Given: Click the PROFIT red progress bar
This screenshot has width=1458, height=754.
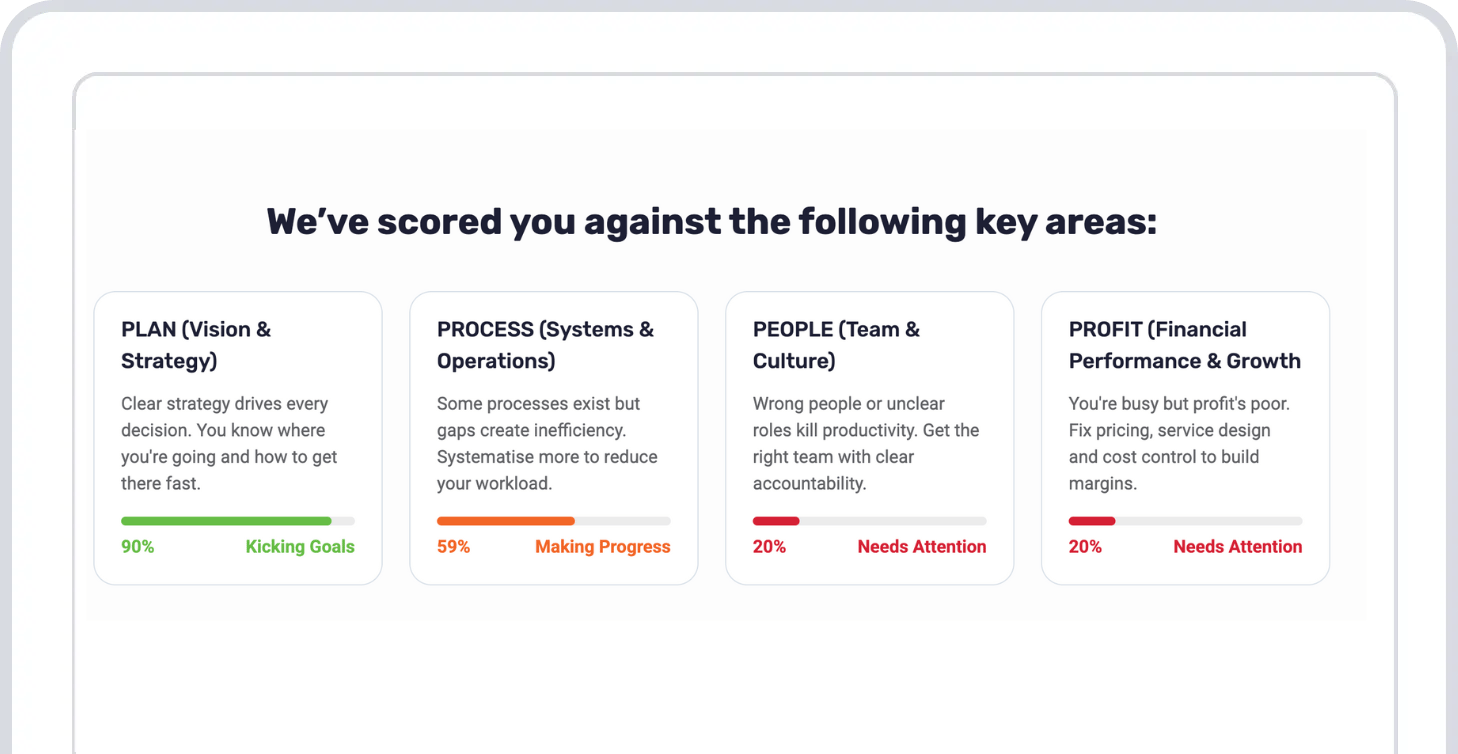Looking at the screenshot, I should (1185, 521).
